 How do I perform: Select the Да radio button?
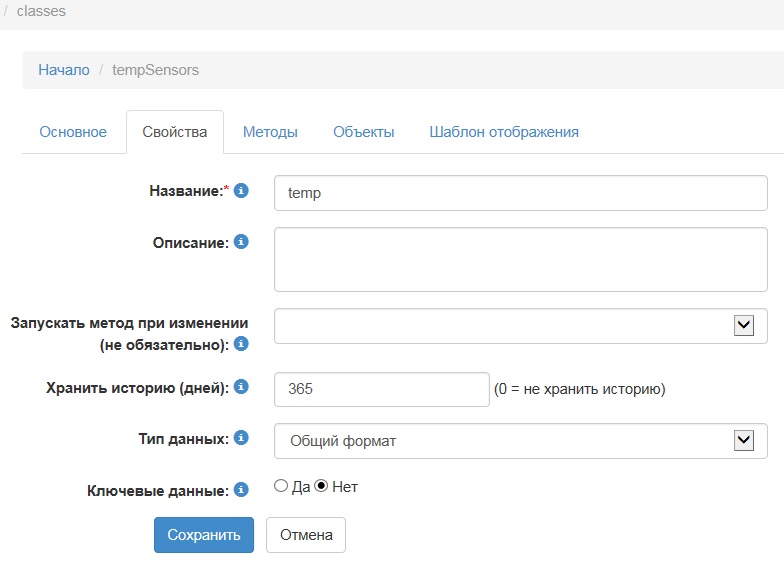click(x=281, y=487)
